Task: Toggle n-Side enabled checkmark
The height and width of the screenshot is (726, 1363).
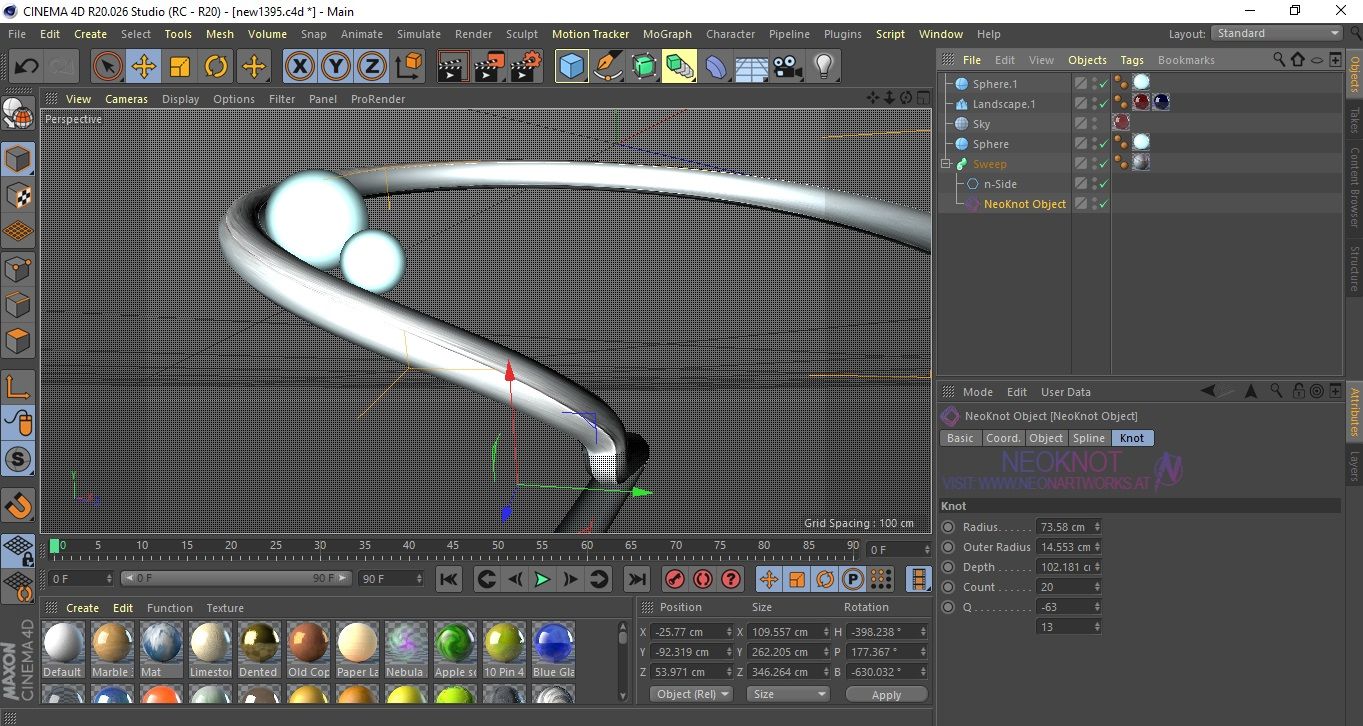Action: tap(1103, 184)
